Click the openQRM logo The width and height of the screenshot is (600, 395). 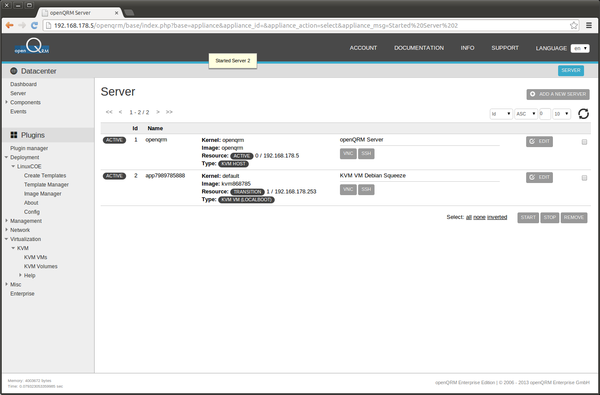point(32,47)
